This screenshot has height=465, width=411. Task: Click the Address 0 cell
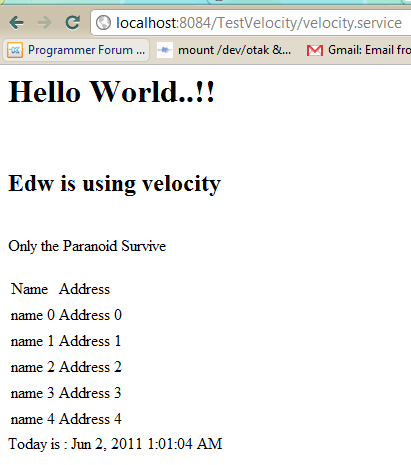(x=90, y=315)
